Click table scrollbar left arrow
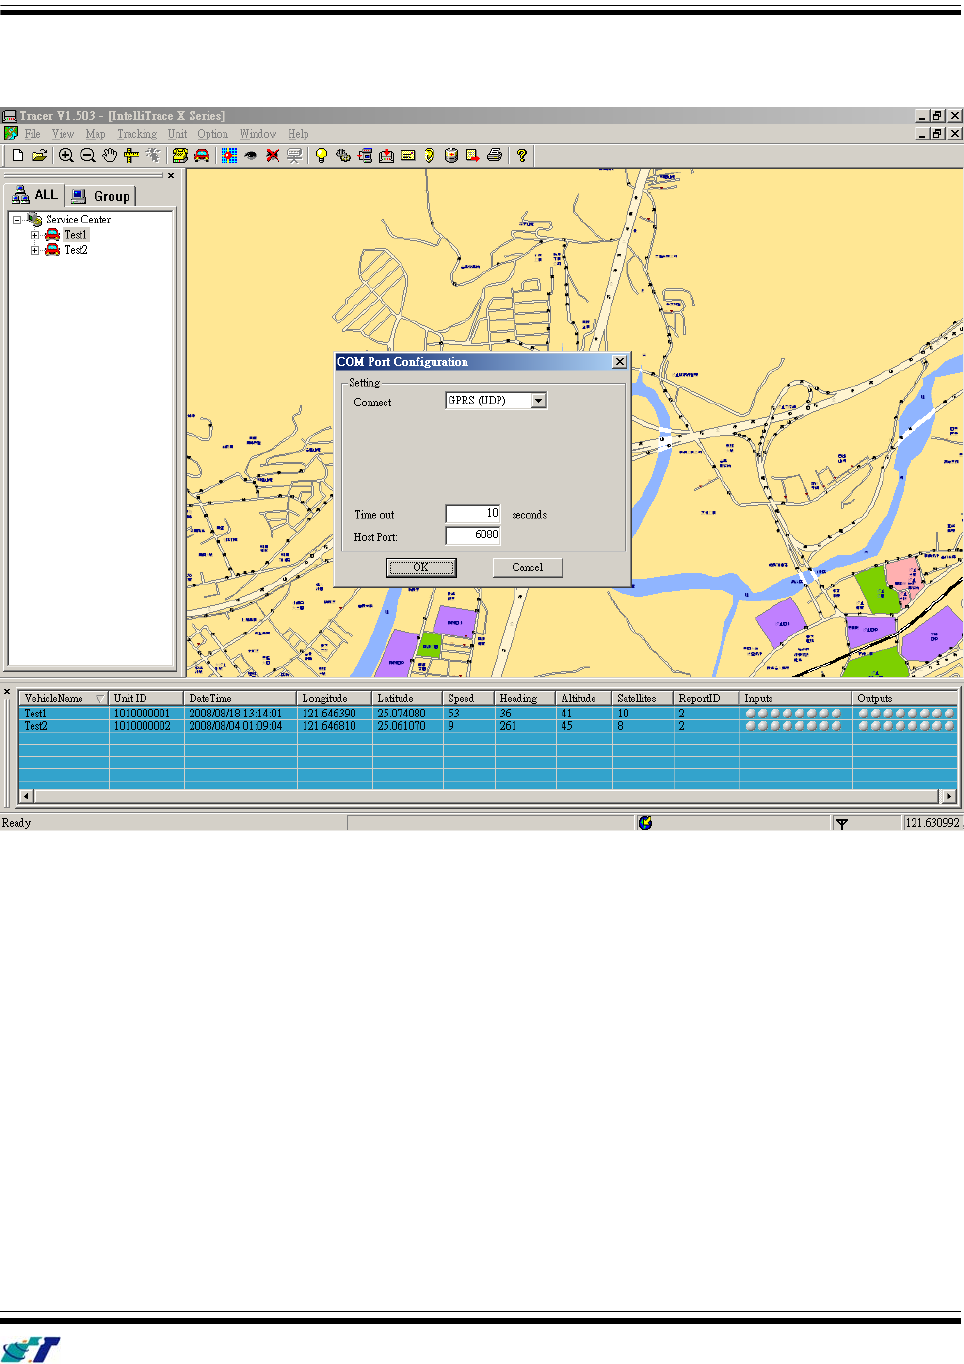 click(x=26, y=796)
